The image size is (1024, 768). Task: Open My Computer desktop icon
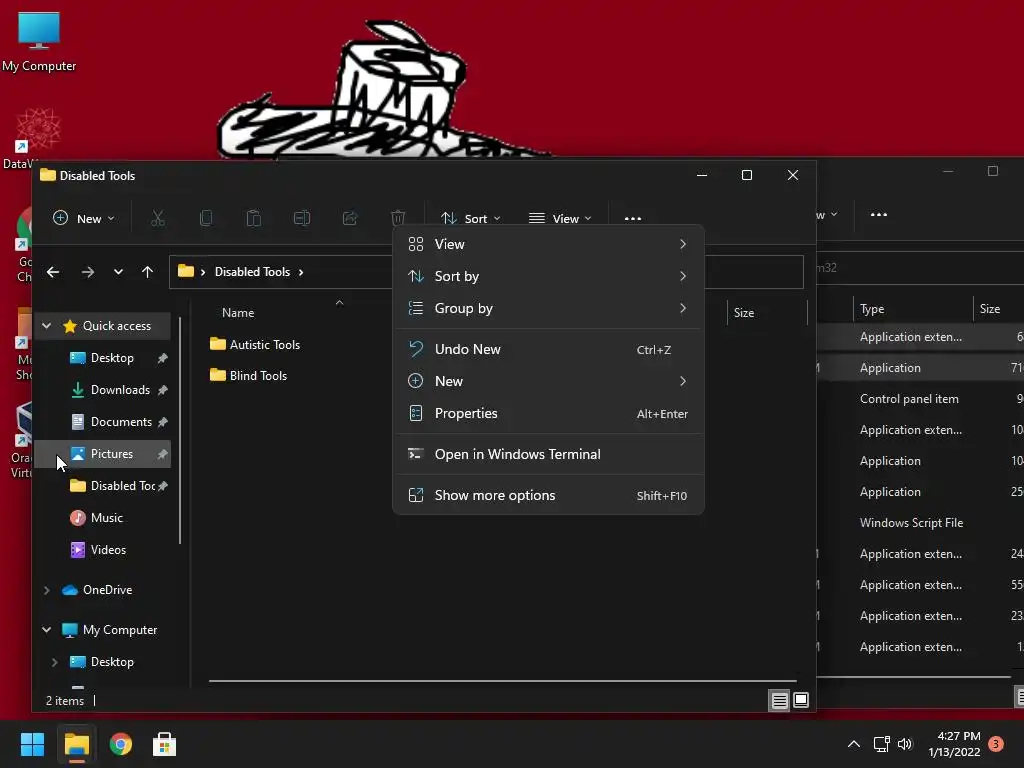(x=39, y=42)
